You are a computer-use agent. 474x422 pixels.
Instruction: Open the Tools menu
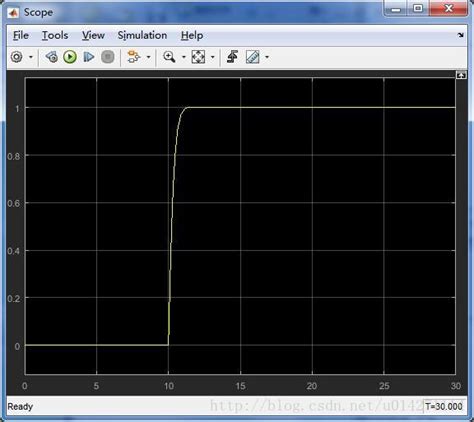(55, 35)
